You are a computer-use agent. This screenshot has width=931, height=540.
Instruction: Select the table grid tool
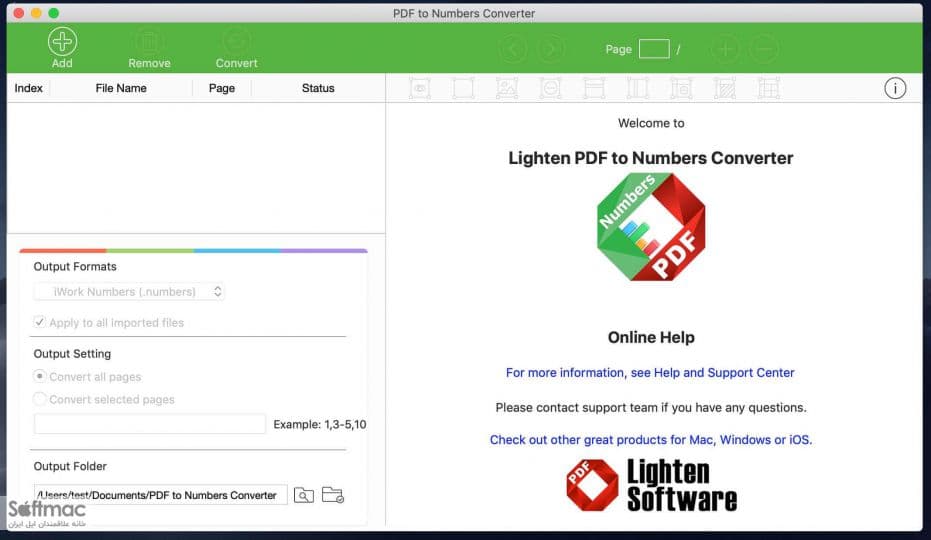pos(768,89)
